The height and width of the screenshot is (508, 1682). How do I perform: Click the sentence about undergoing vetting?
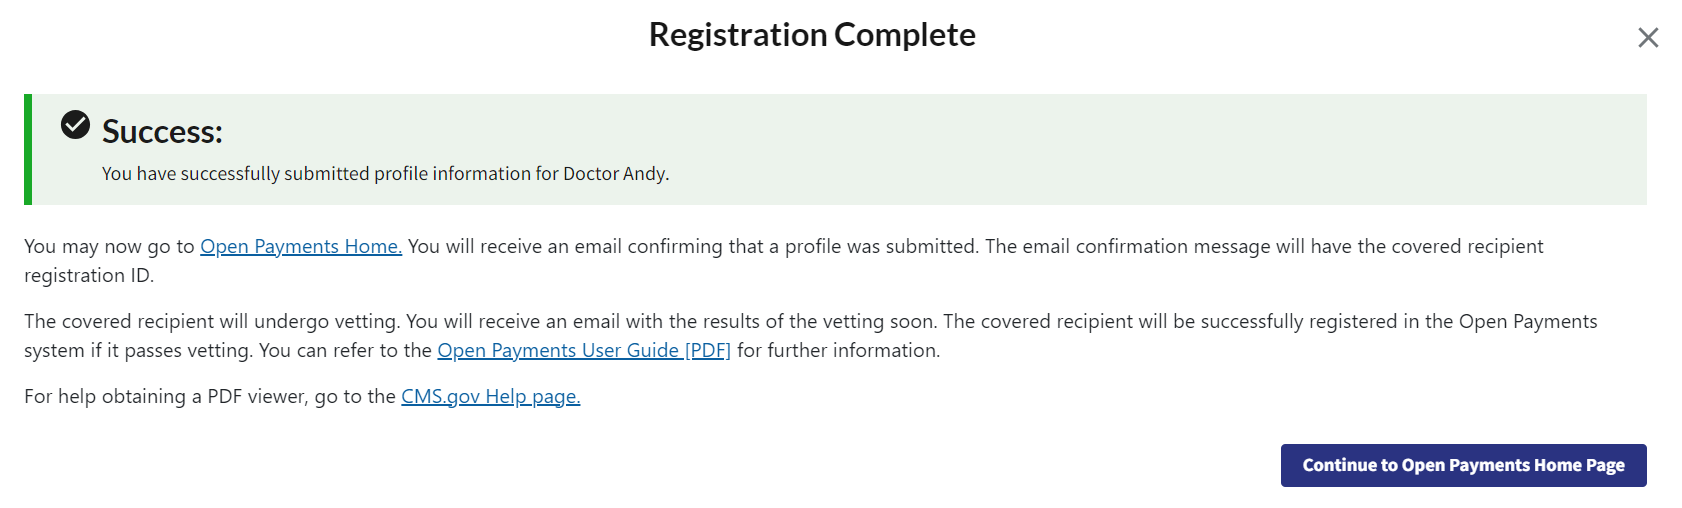211,322
